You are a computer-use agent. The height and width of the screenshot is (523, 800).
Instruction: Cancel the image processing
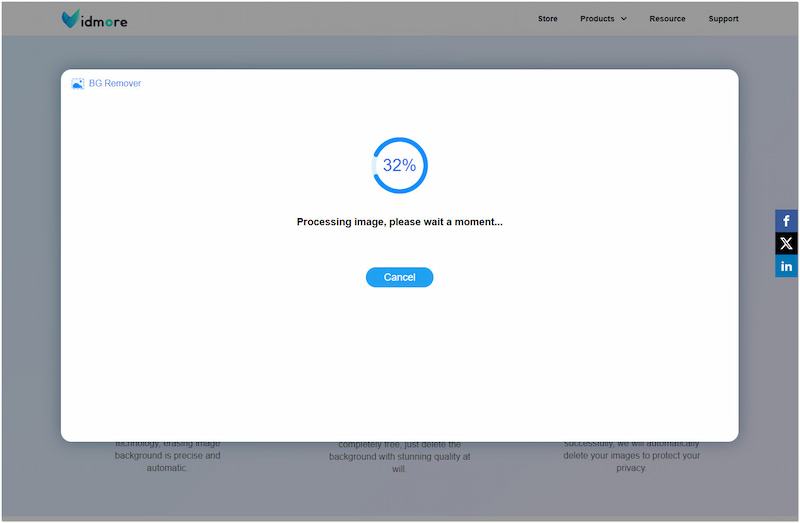(x=399, y=277)
